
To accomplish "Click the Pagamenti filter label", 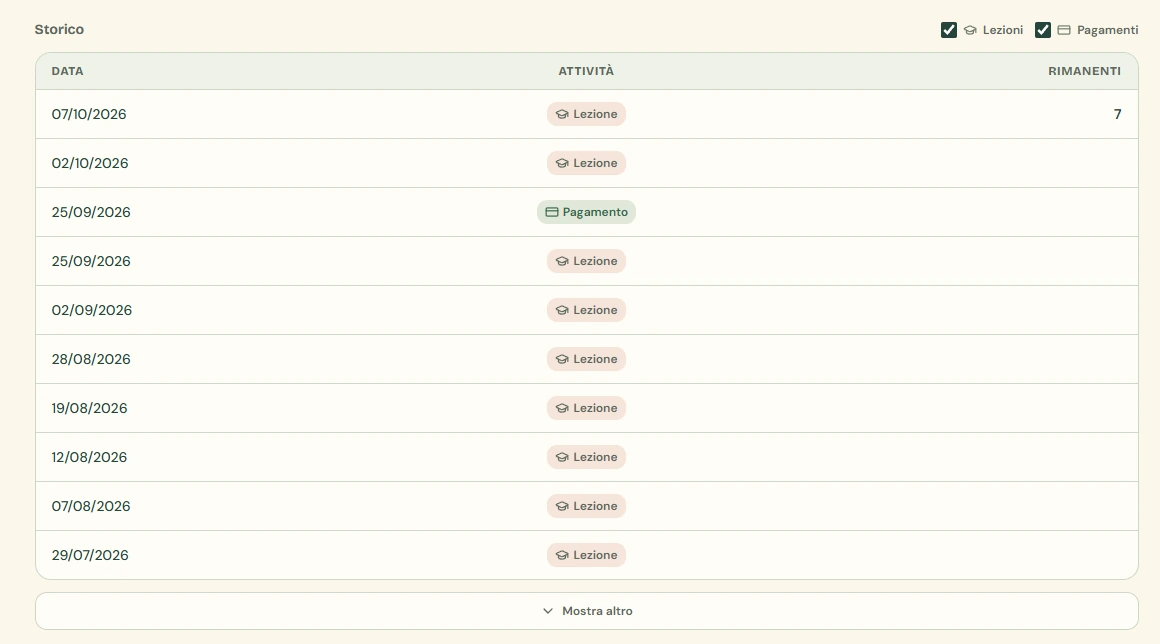I will pyautogui.click(x=1107, y=30).
